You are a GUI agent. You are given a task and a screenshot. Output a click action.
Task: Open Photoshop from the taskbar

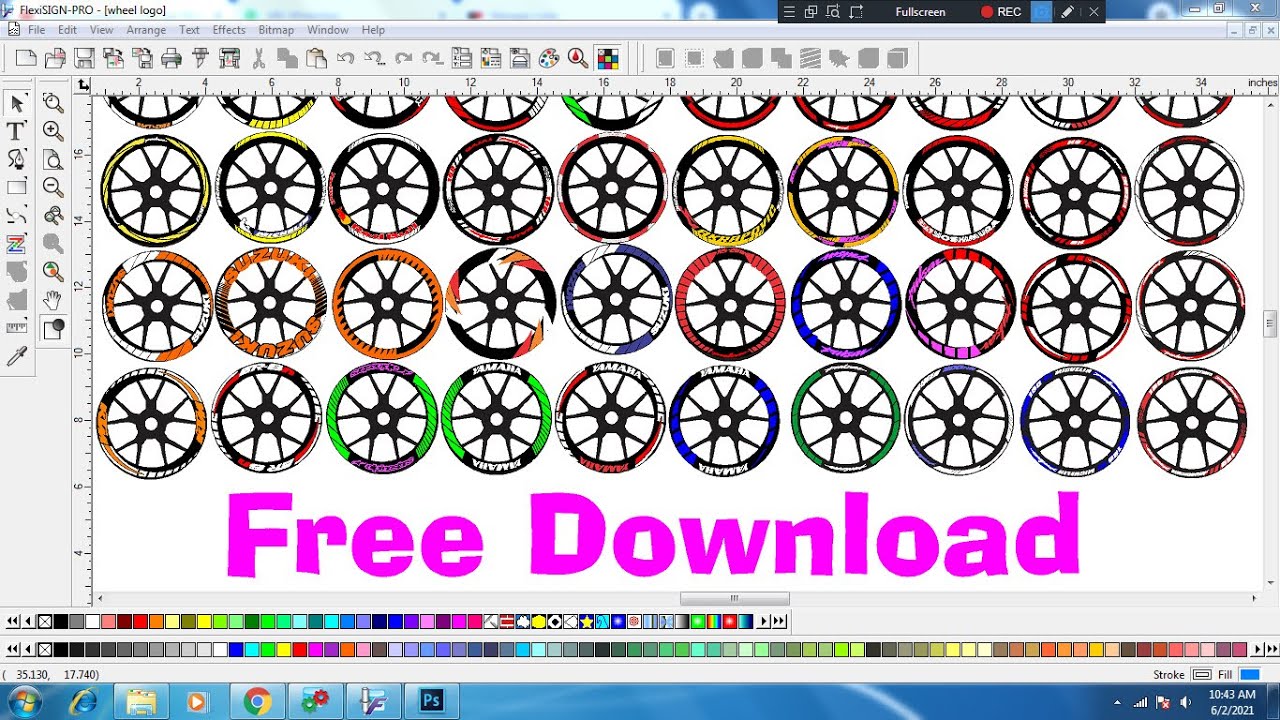tap(432, 701)
